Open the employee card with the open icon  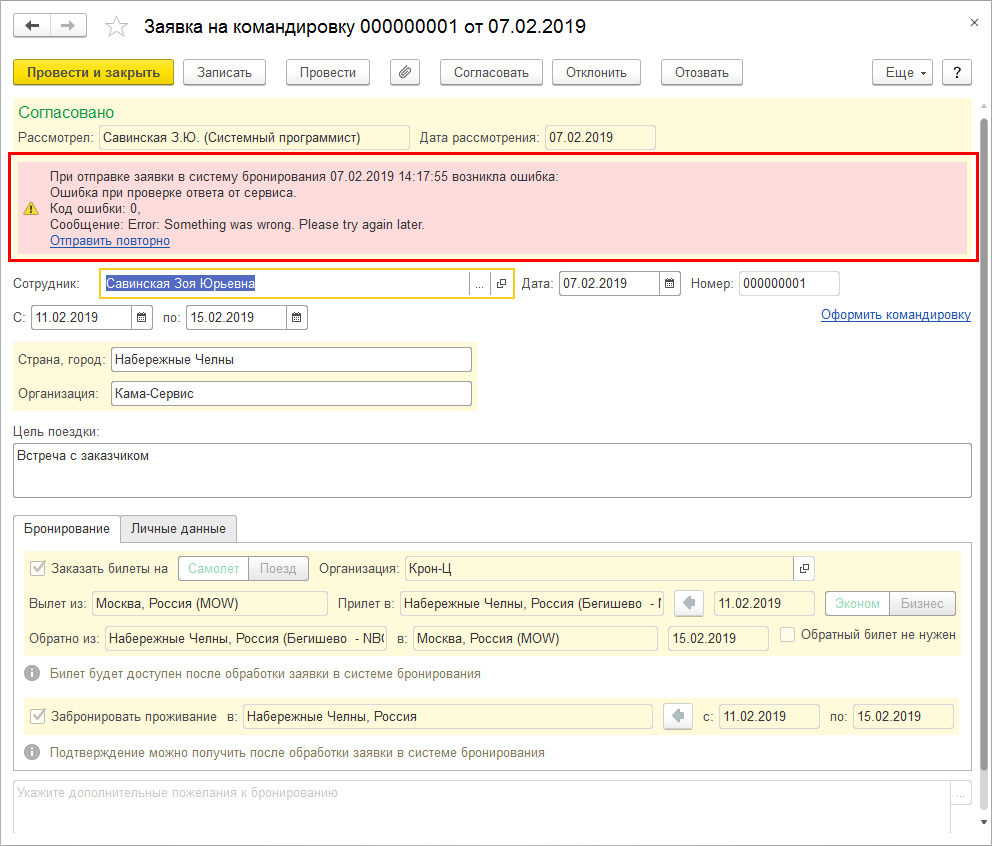click(501, 284)
